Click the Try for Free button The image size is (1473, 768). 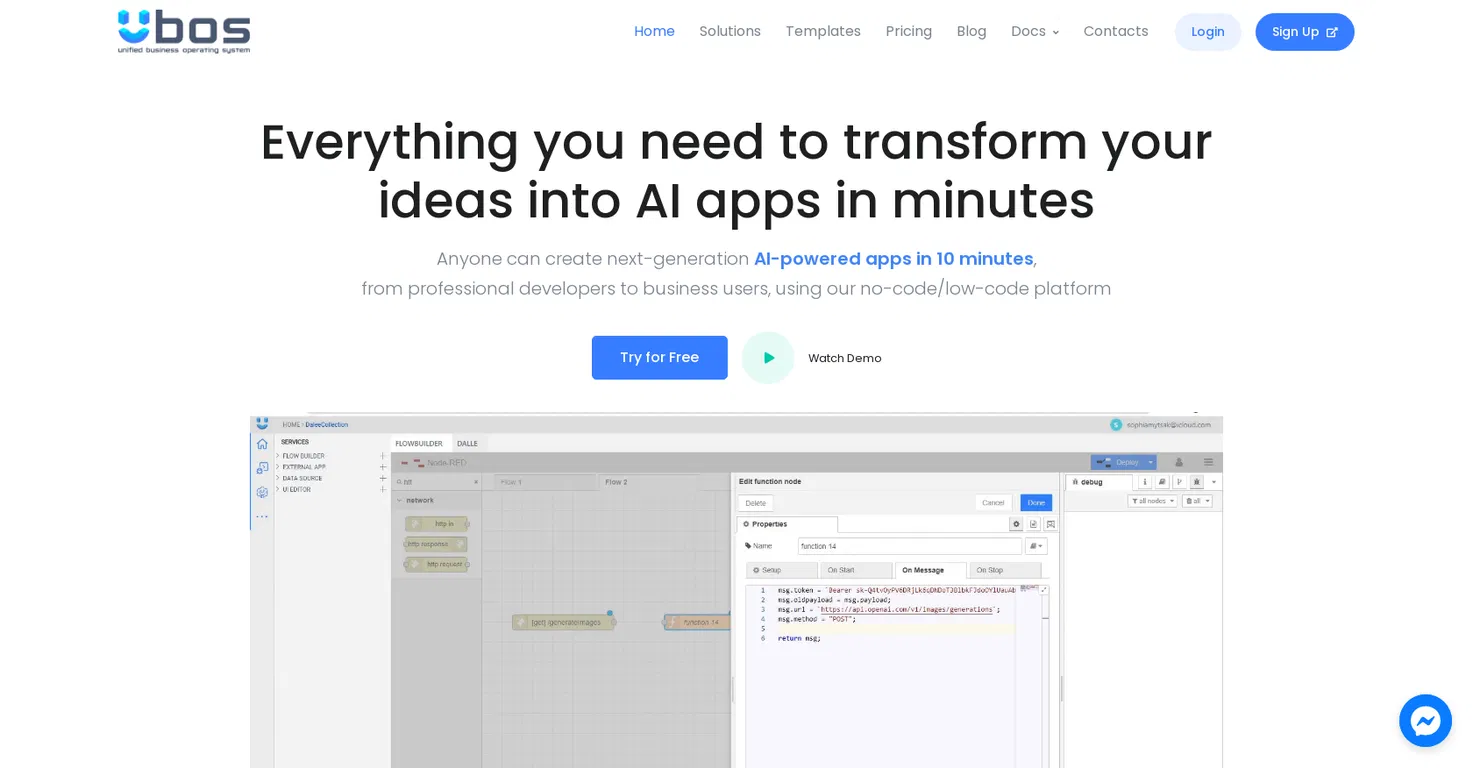click(659, 358)
